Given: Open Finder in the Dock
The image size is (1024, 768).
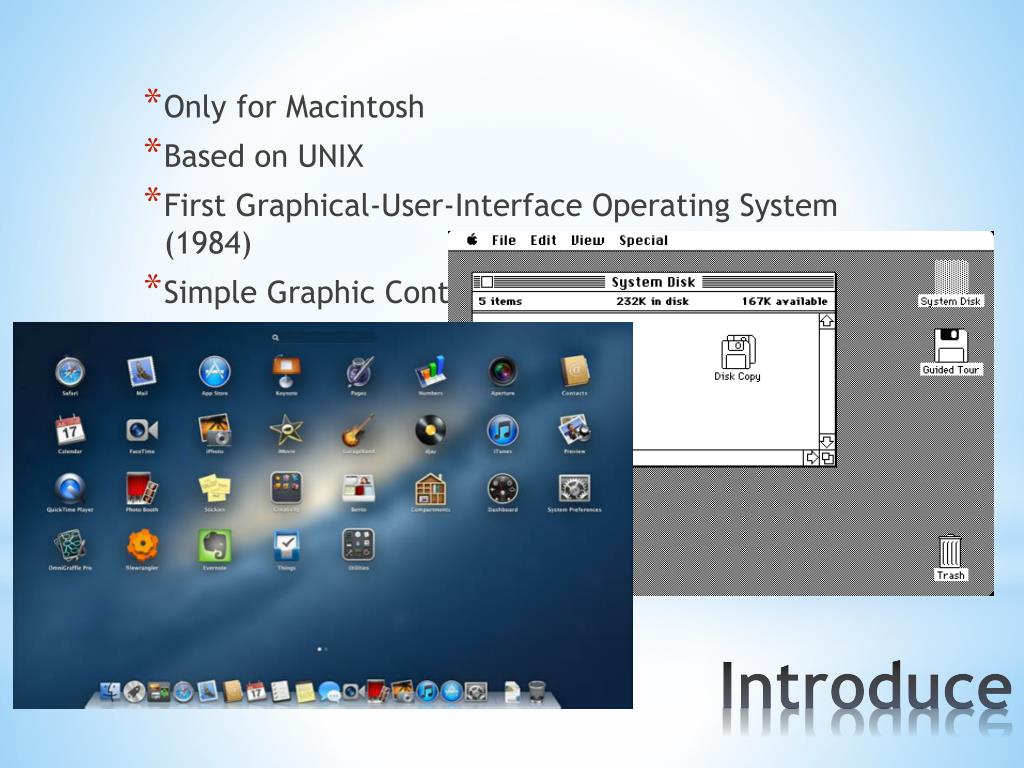Looking at the screenshot, I should [110, 691].
